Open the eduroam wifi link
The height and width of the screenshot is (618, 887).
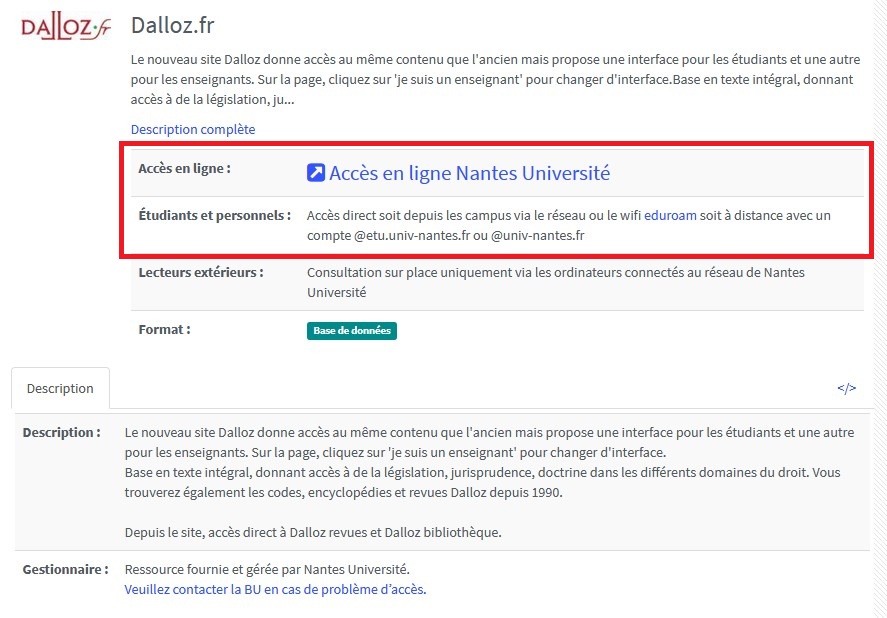tap(670, 215)
